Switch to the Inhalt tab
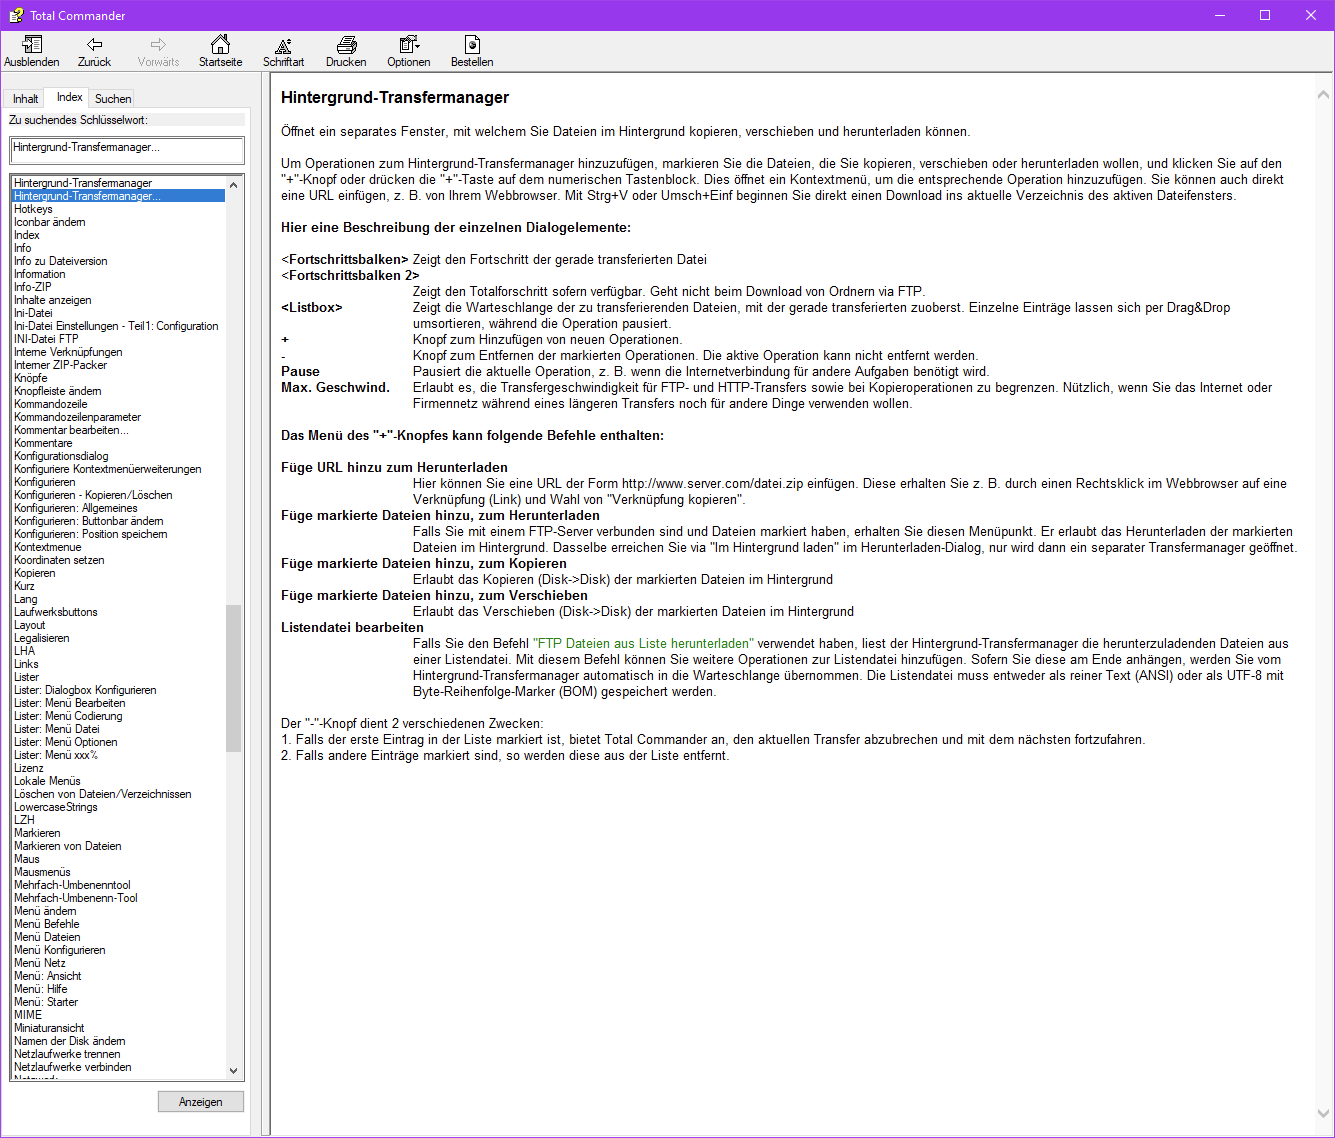This screenshot has height=1138, width=1335. point(26,99)
